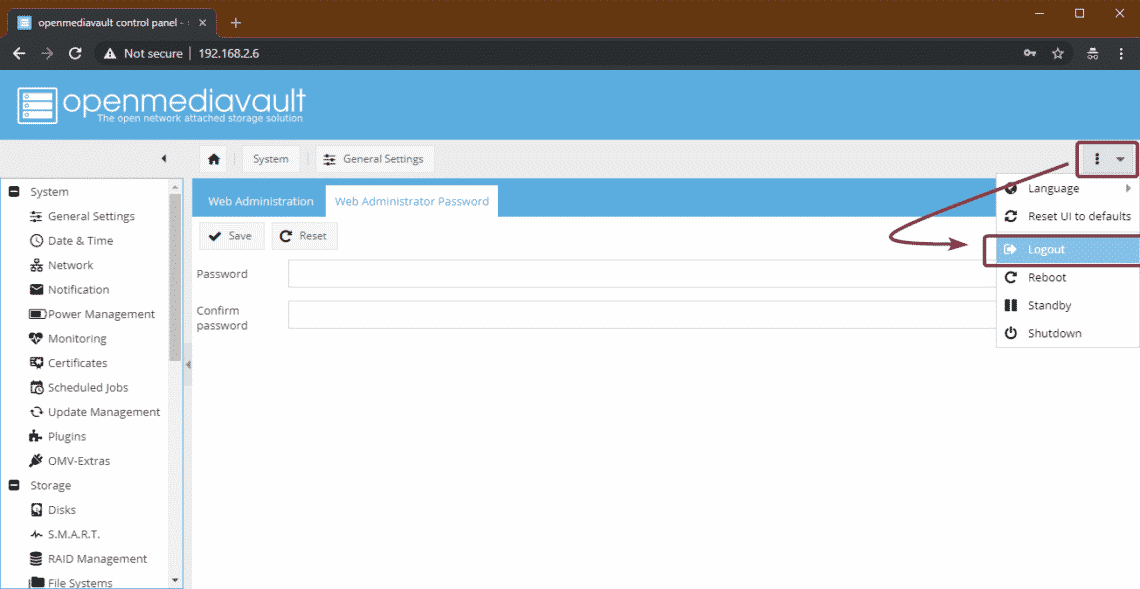Select Shutdown from the menu
The image size is (1140, 589).
(1068, 333)
